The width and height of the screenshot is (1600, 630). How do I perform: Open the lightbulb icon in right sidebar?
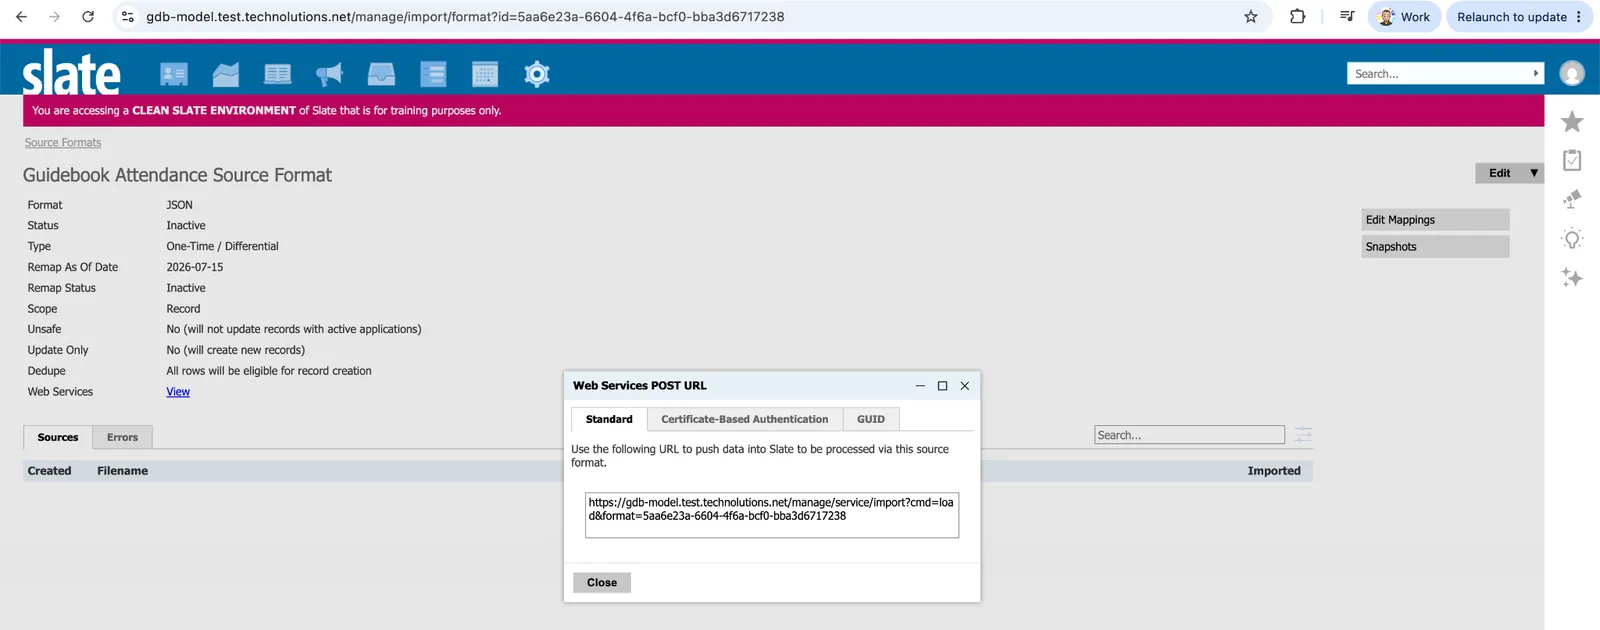click(1572, 239)
